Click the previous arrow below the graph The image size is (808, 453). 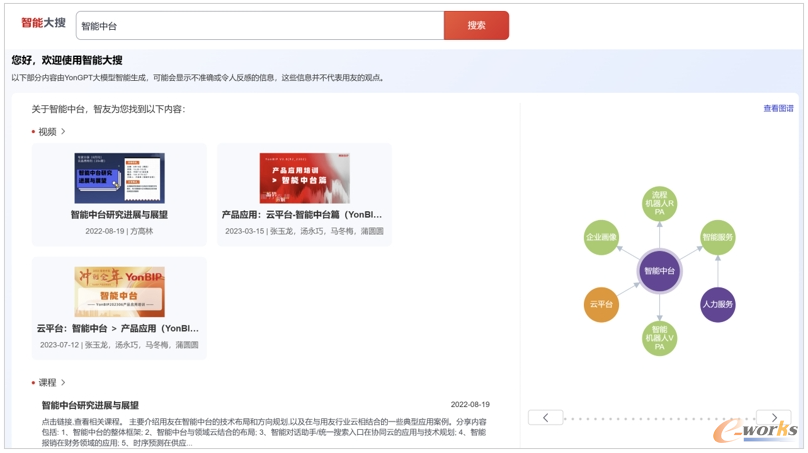(x=546, y=417)
